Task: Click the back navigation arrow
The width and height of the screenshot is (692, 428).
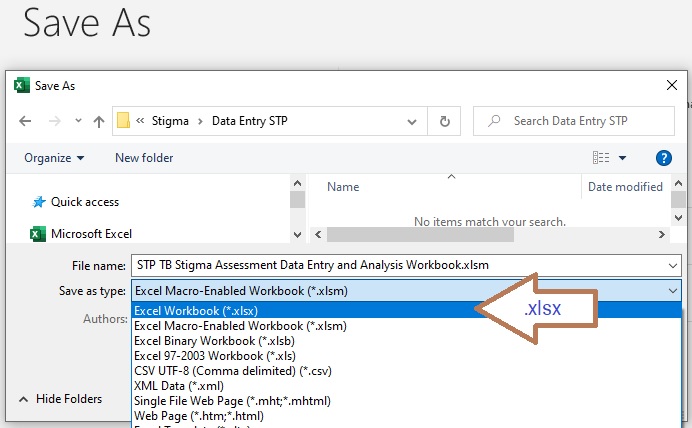Action: [25, 121]
